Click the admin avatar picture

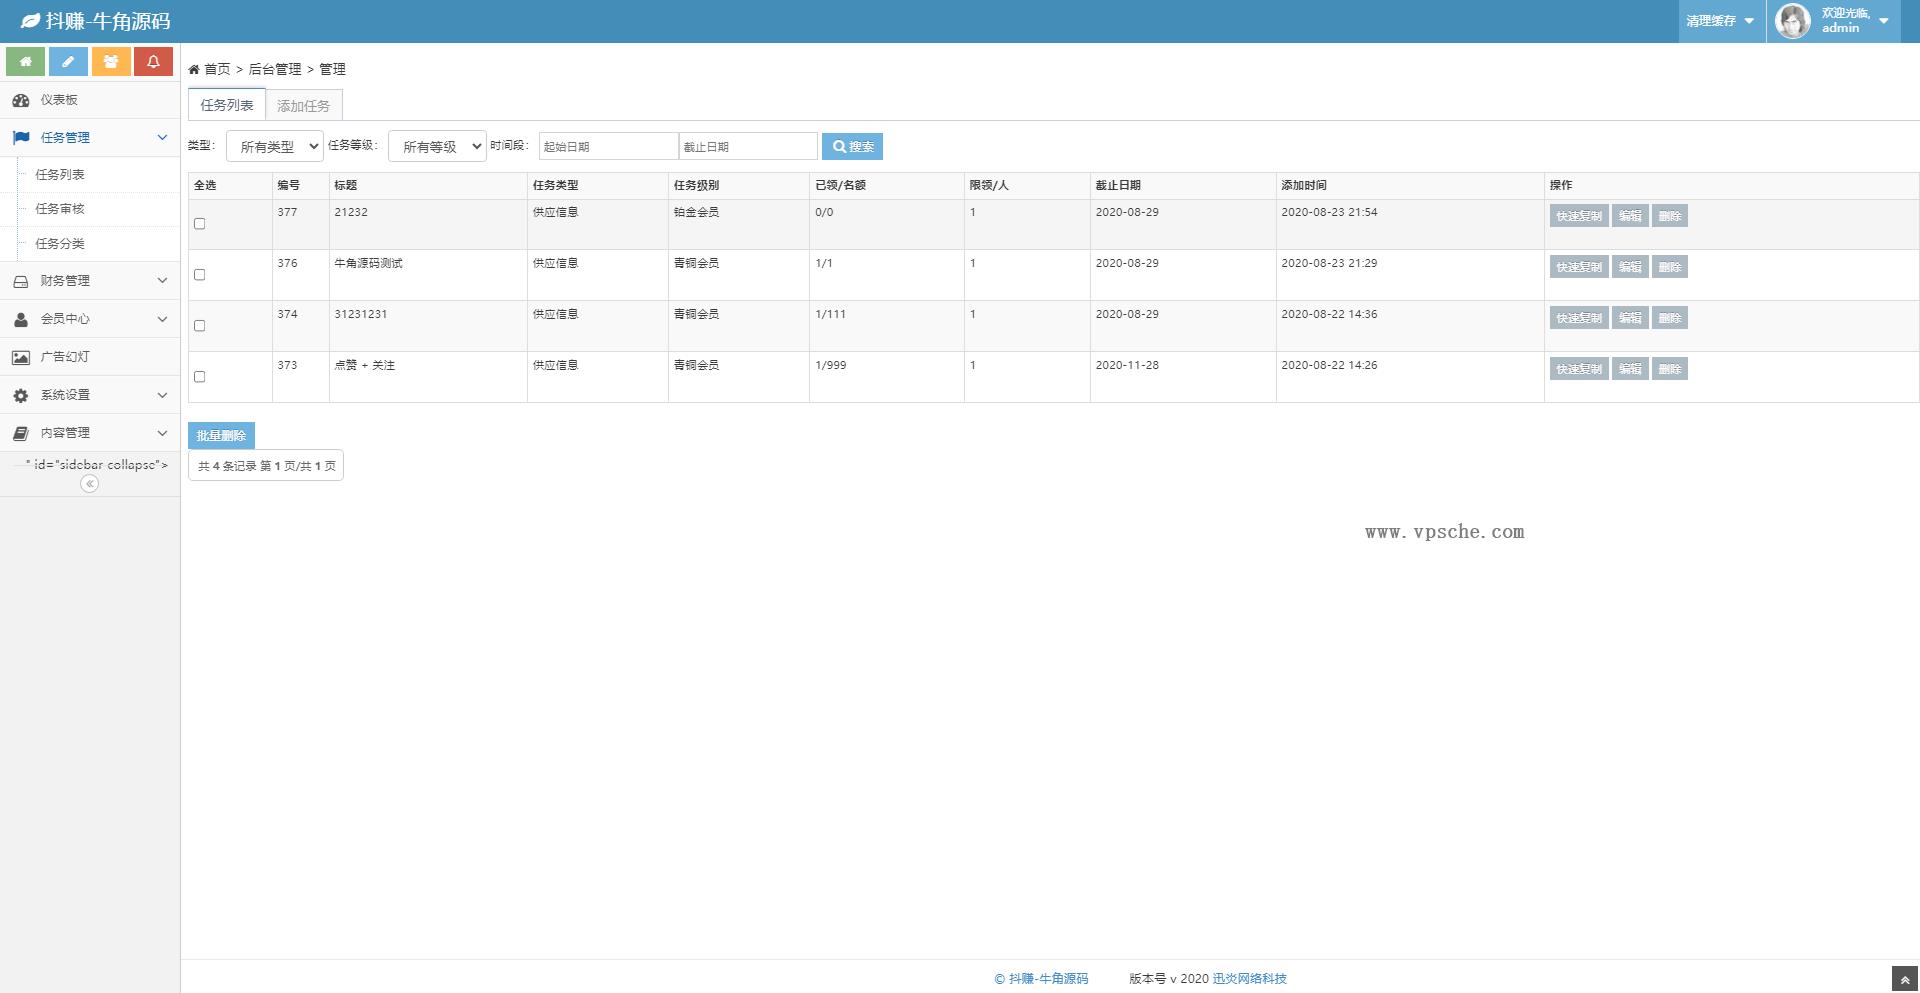pyautogui.click(x=1792, y=21)
